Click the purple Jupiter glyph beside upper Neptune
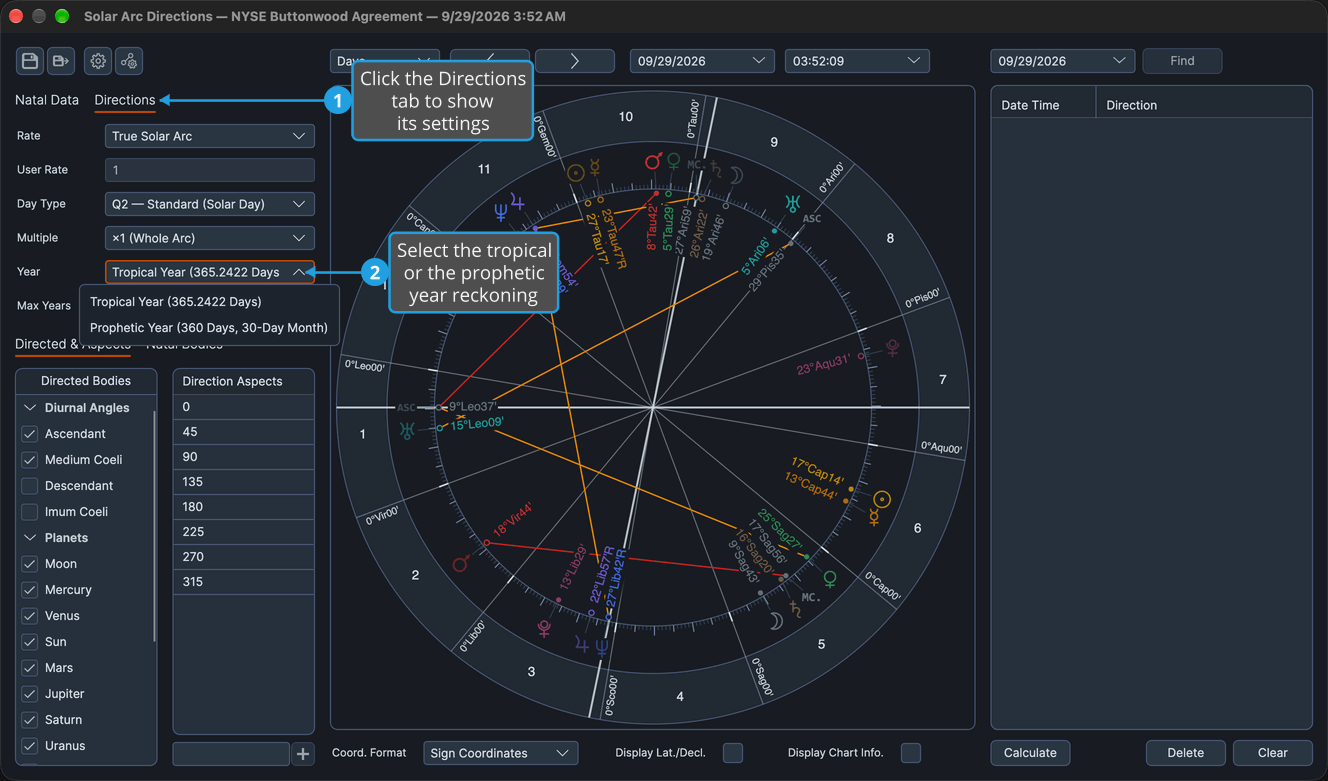This screenshot has width=1328, height=781. (x=518, y=201)
